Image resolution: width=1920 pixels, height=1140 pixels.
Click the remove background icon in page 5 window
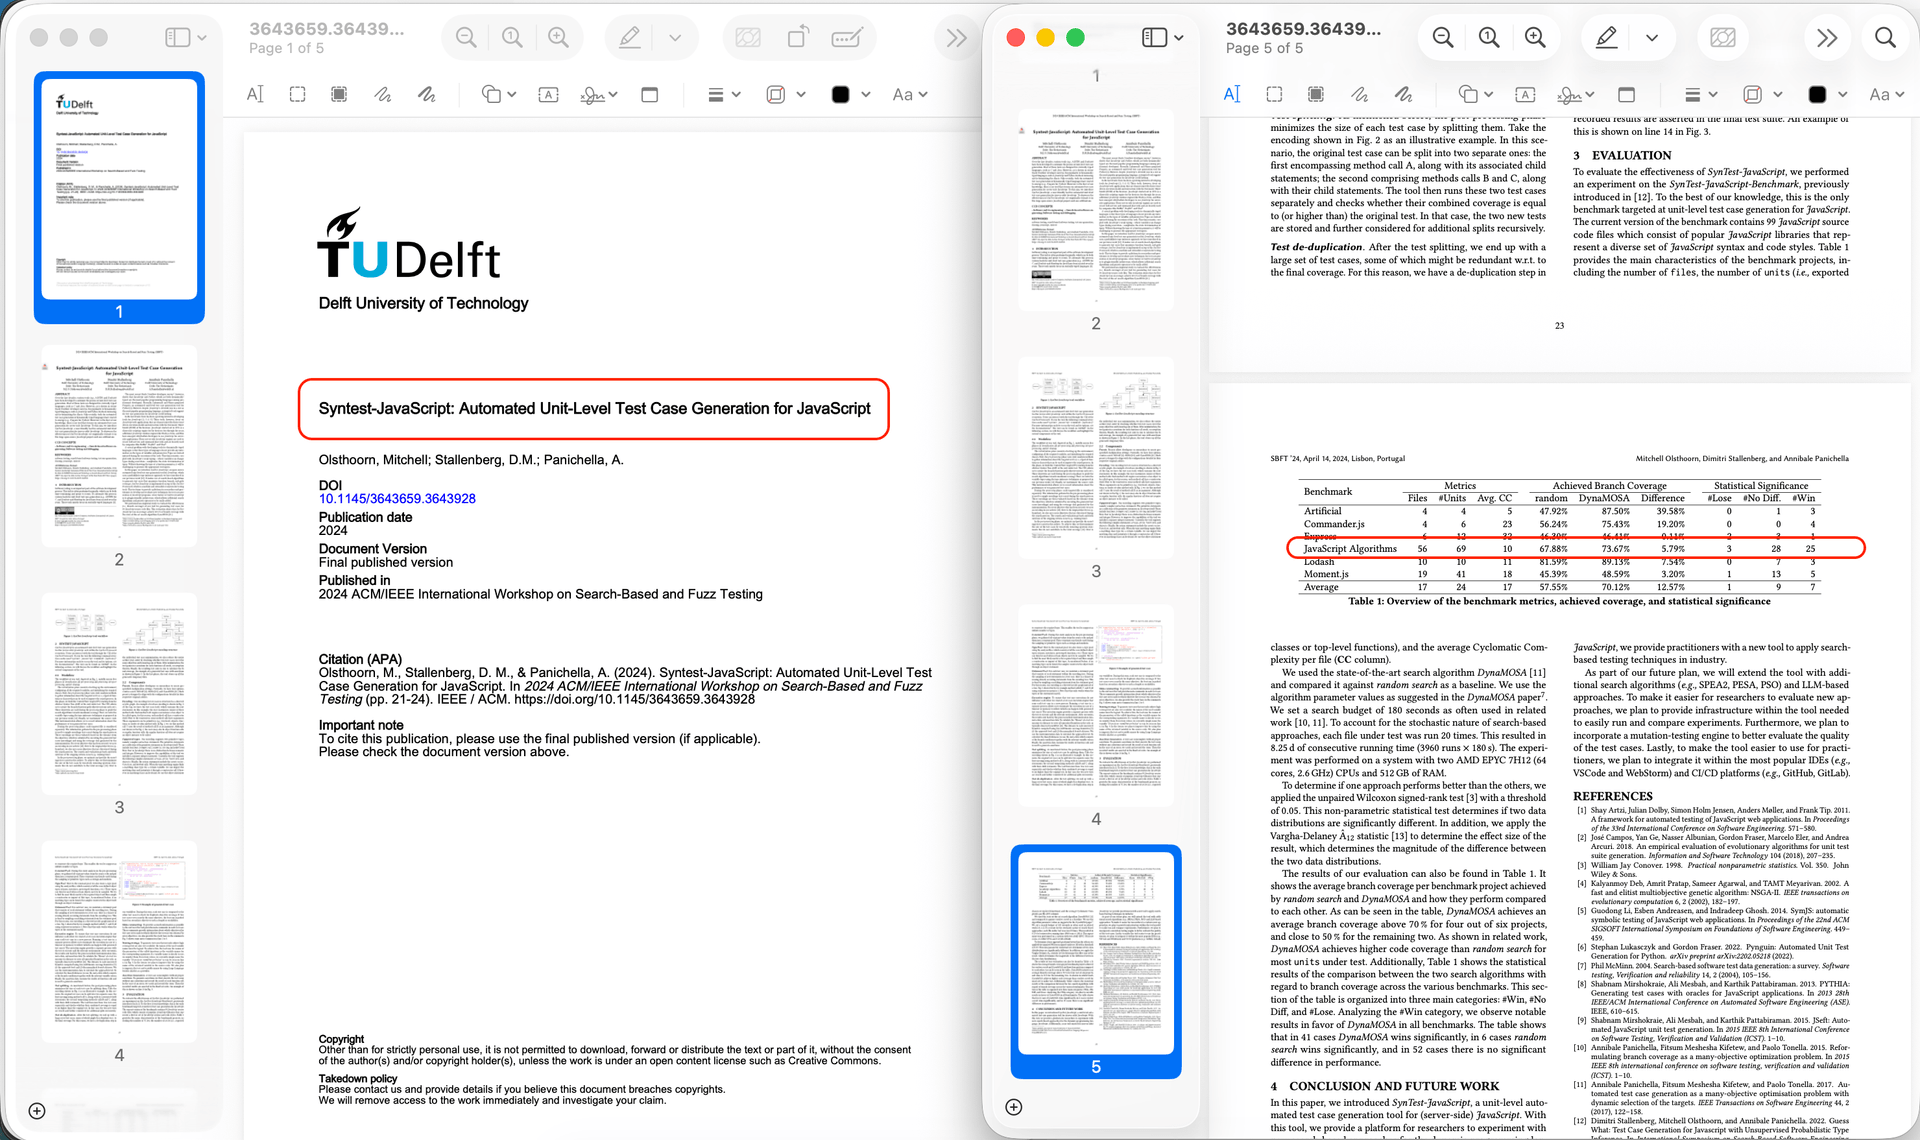[1723, 38]
